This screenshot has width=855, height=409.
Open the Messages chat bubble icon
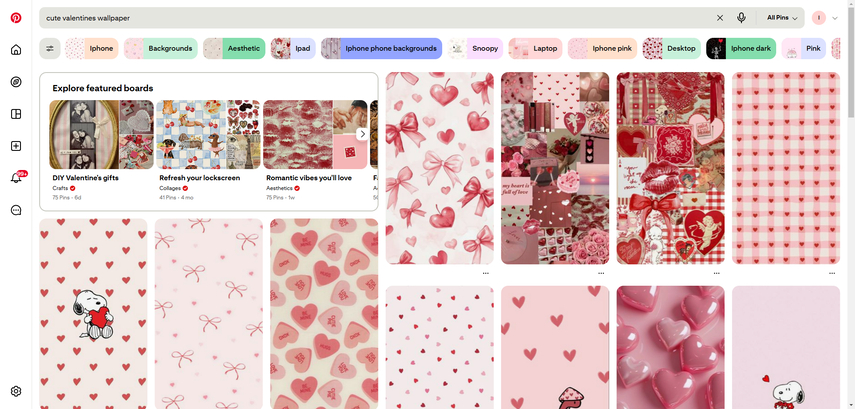pyautogui.click(x=16, y=210)
